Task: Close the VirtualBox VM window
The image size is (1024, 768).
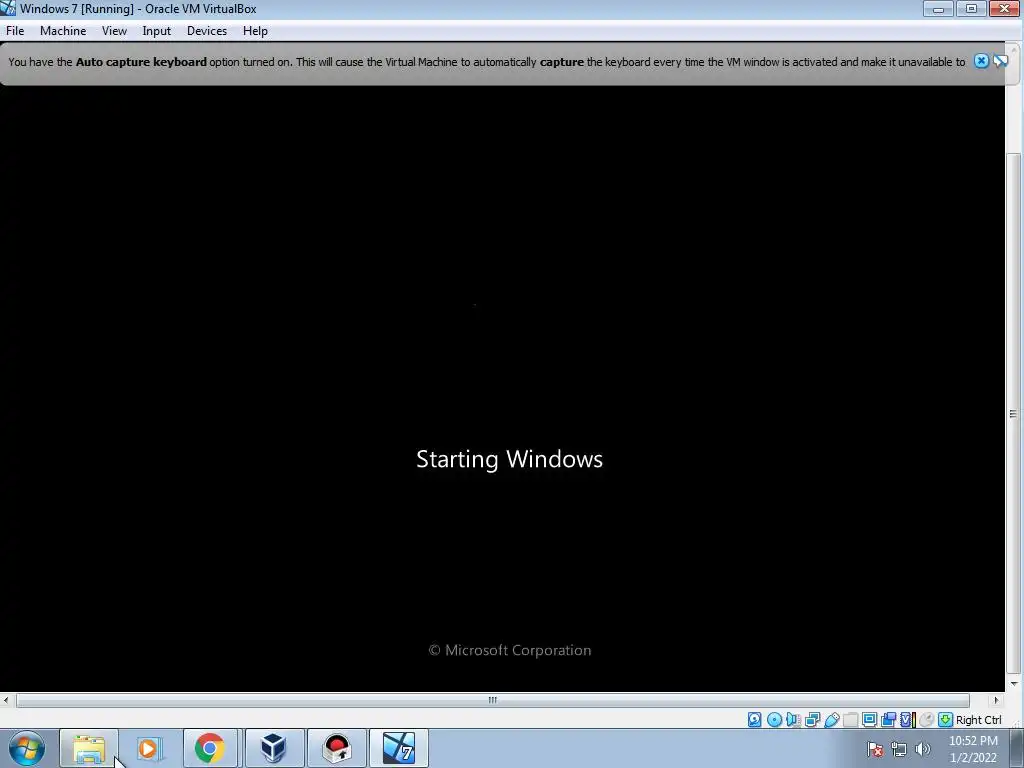Action: tap(1005, 8)
